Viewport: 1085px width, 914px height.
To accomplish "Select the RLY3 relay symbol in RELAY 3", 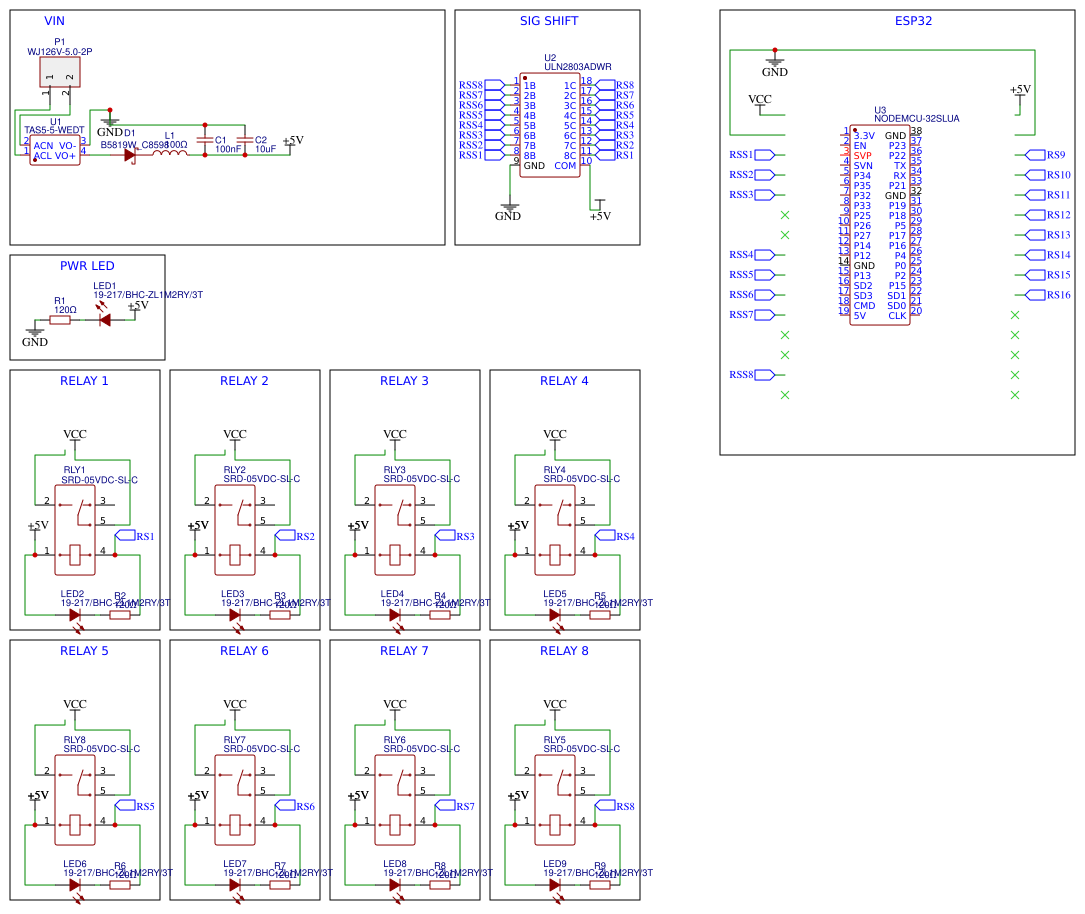I will (395, 530).
